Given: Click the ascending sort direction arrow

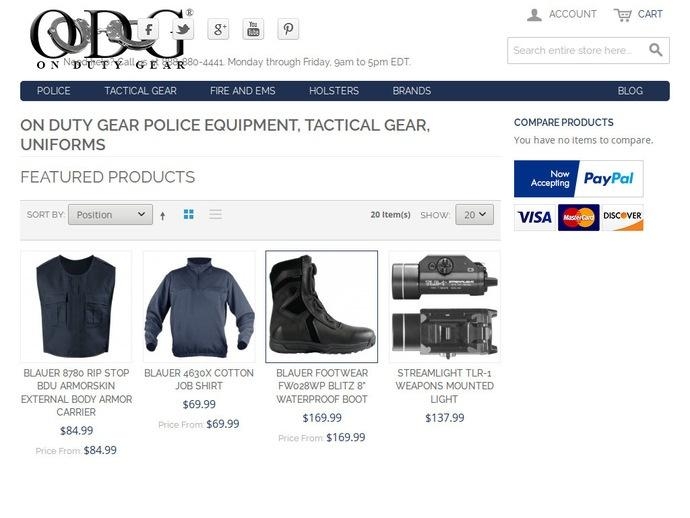Looking at the screenshot, I should pyautogui.click(x=163, y=215).
